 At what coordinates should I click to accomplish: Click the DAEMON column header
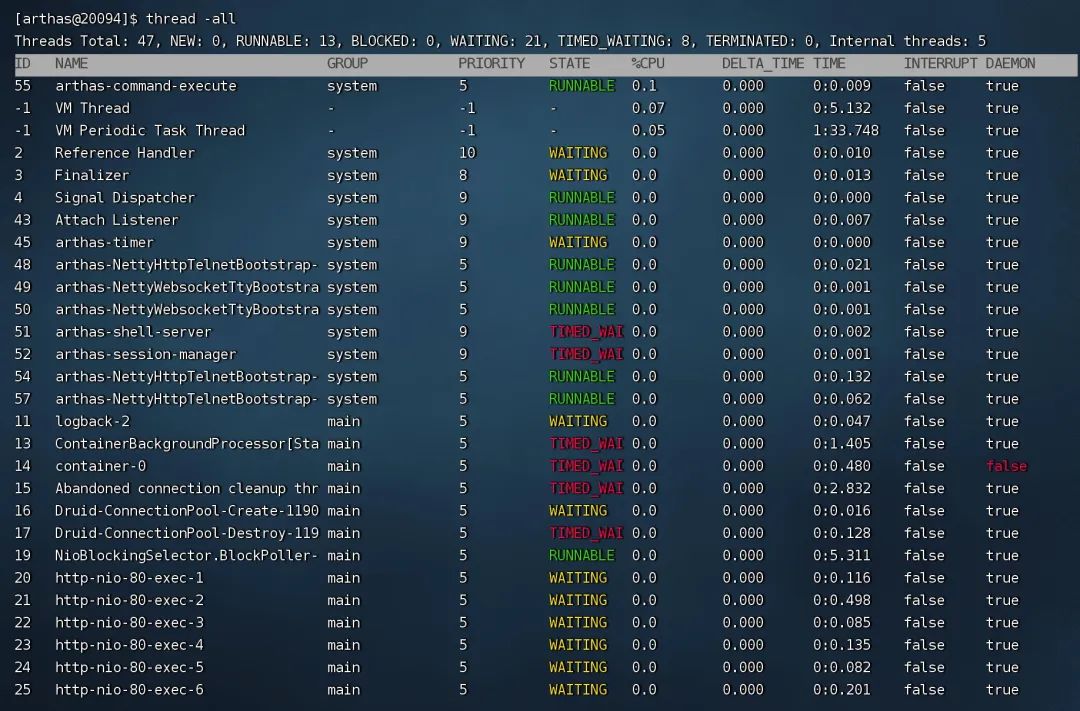(1010, 63)
